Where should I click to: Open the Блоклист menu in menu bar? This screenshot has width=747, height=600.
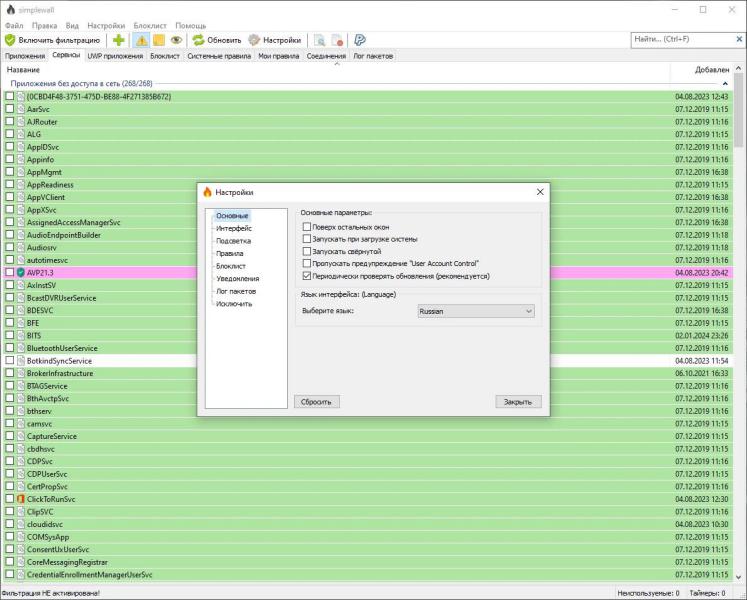tap(150, 25)
